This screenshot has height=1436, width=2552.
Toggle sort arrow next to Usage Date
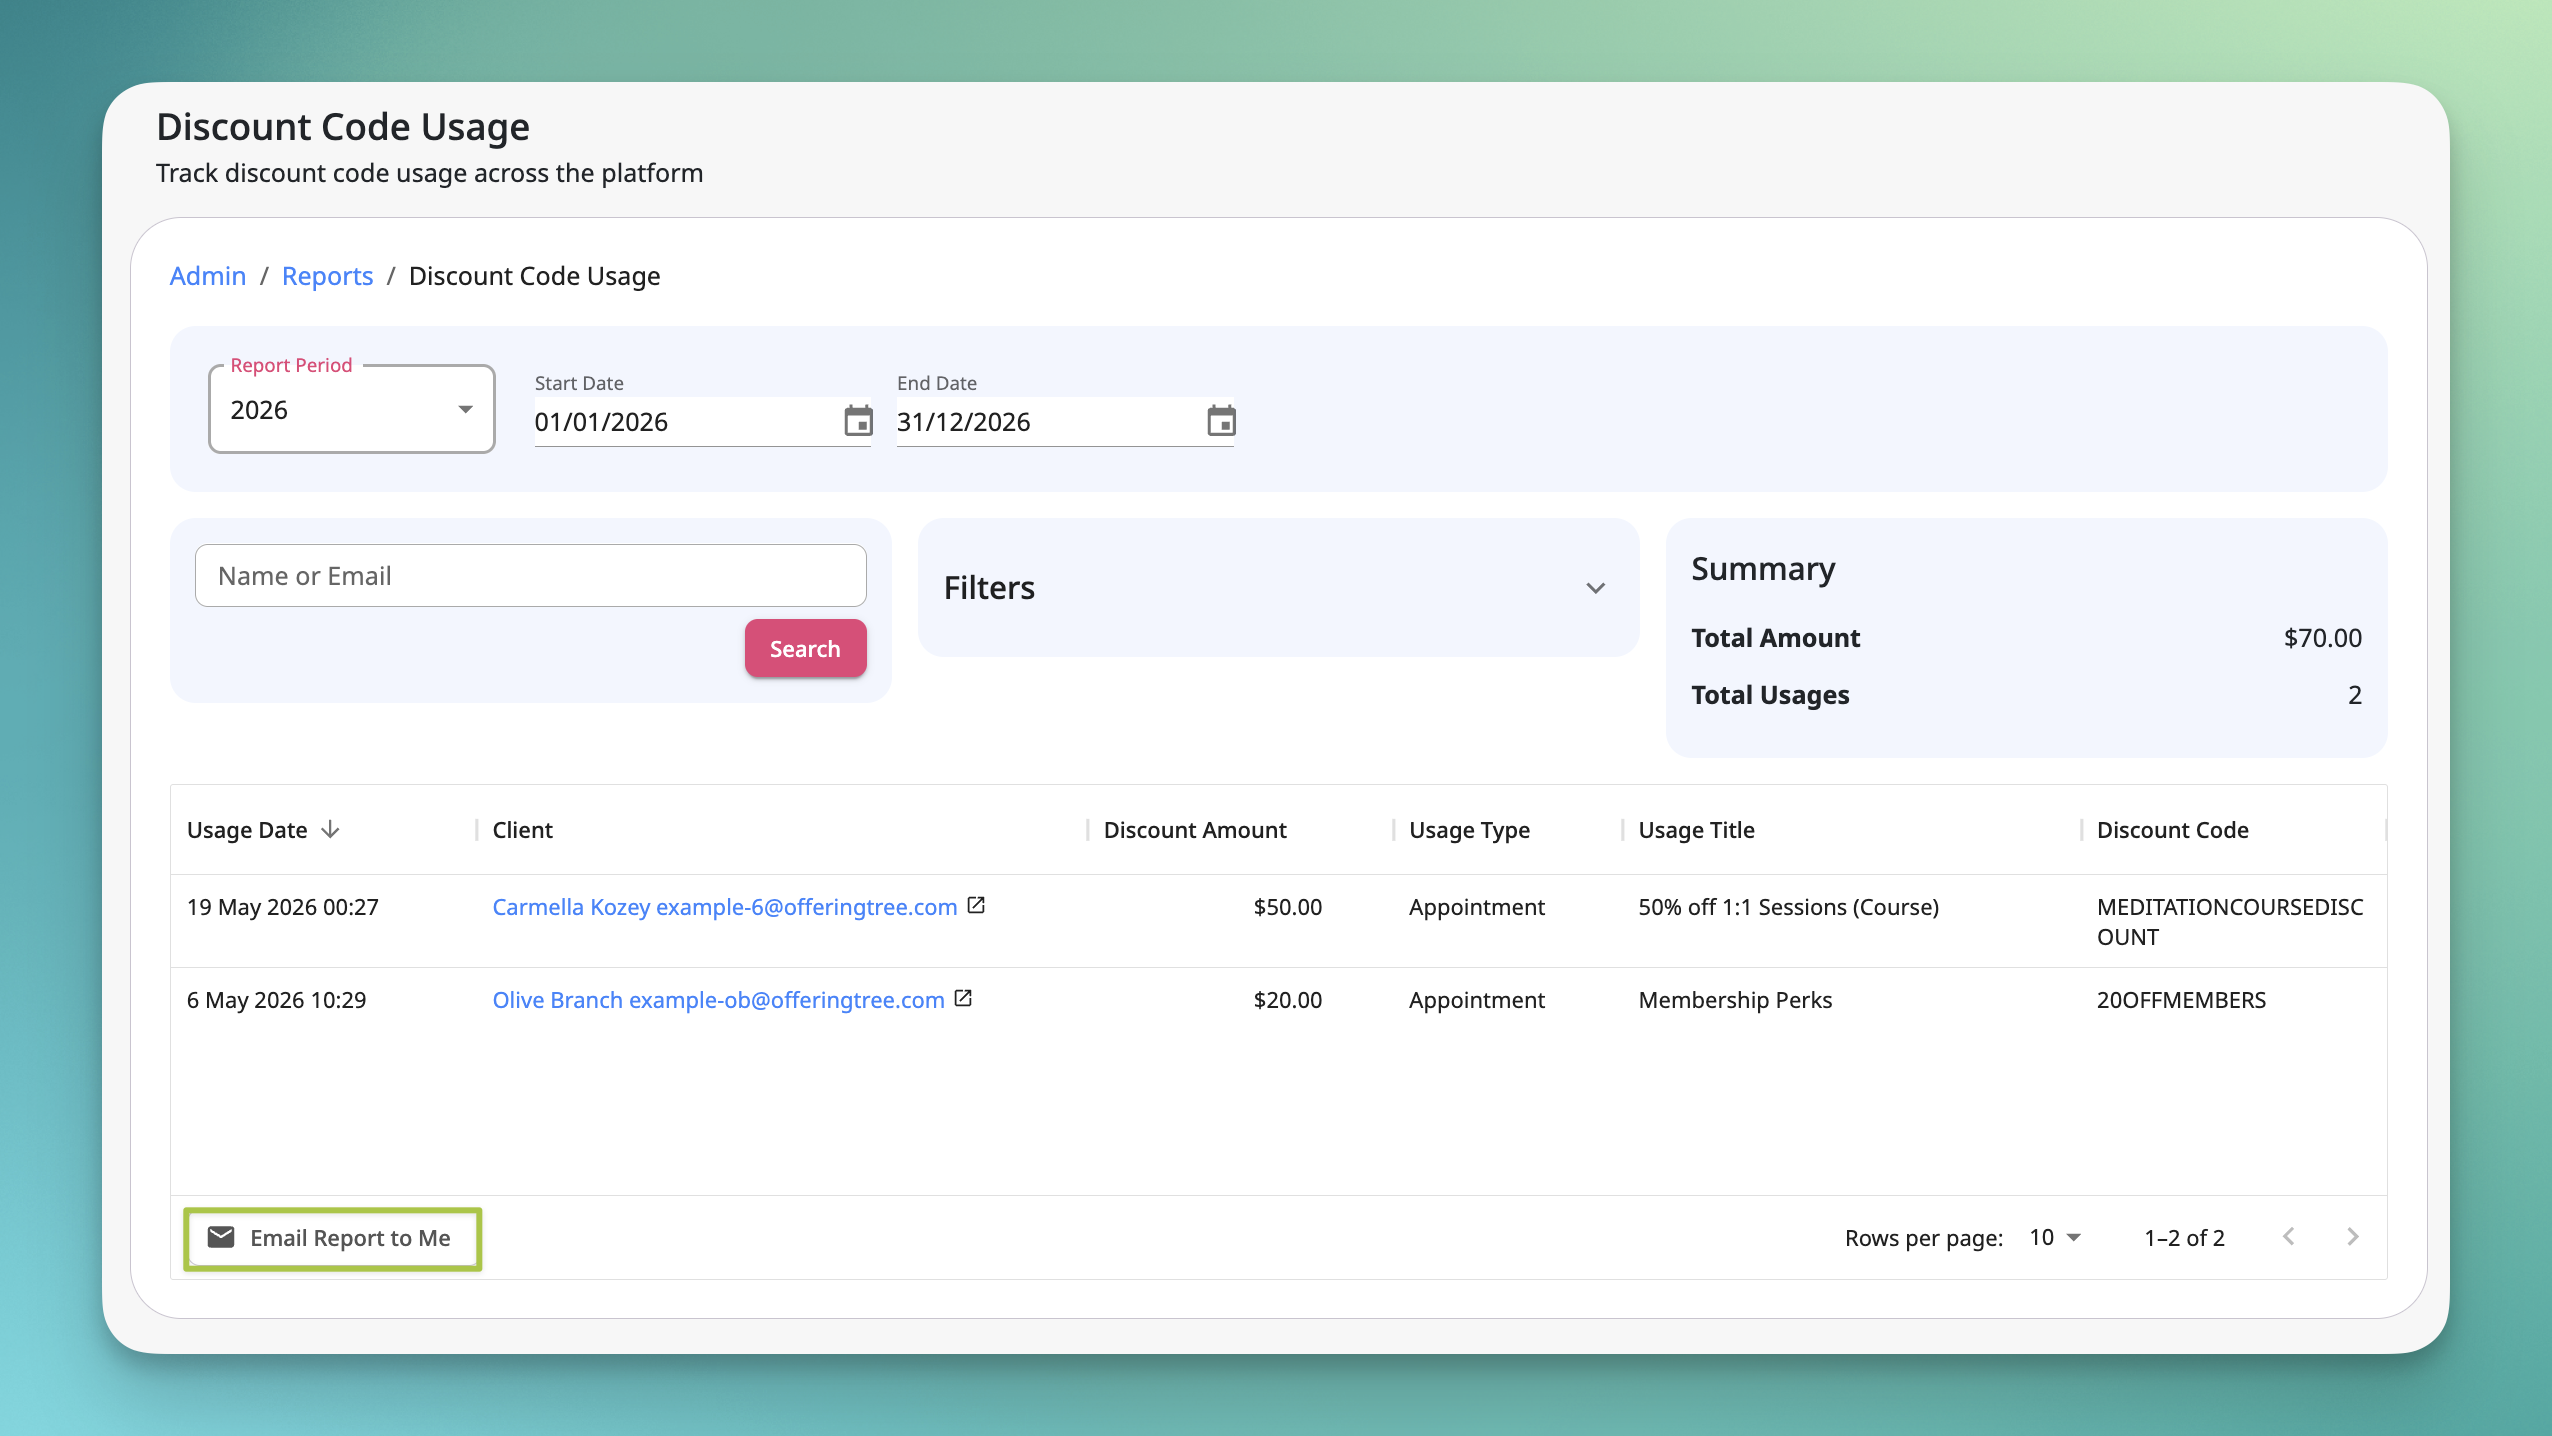tap(331, 830)
